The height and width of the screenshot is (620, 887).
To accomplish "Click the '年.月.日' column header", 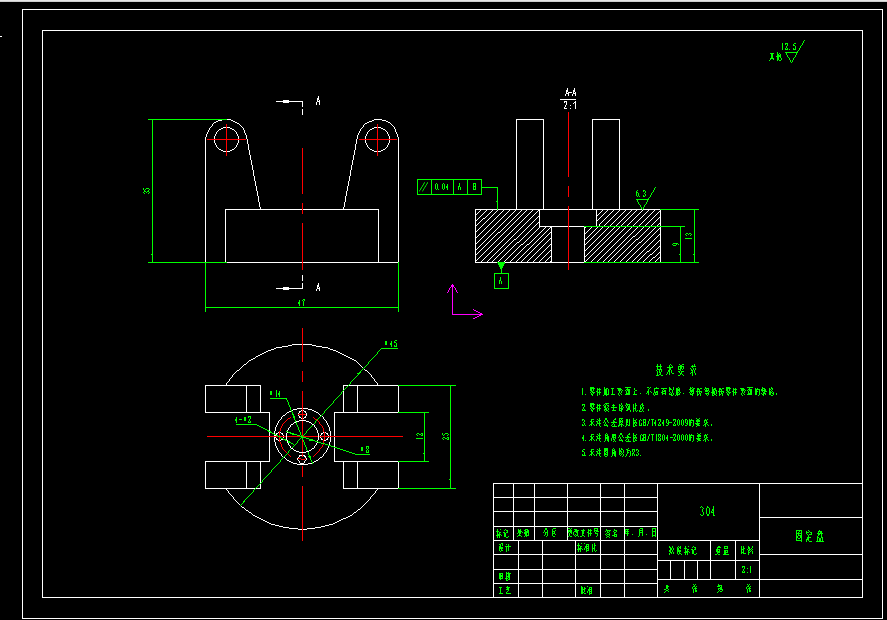I will pos(640,533).
